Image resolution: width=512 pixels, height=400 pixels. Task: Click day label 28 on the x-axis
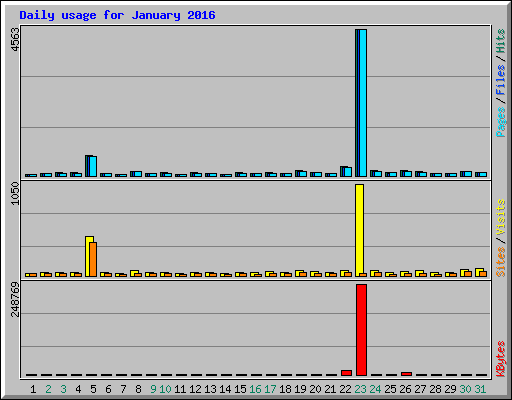point(435,389)
